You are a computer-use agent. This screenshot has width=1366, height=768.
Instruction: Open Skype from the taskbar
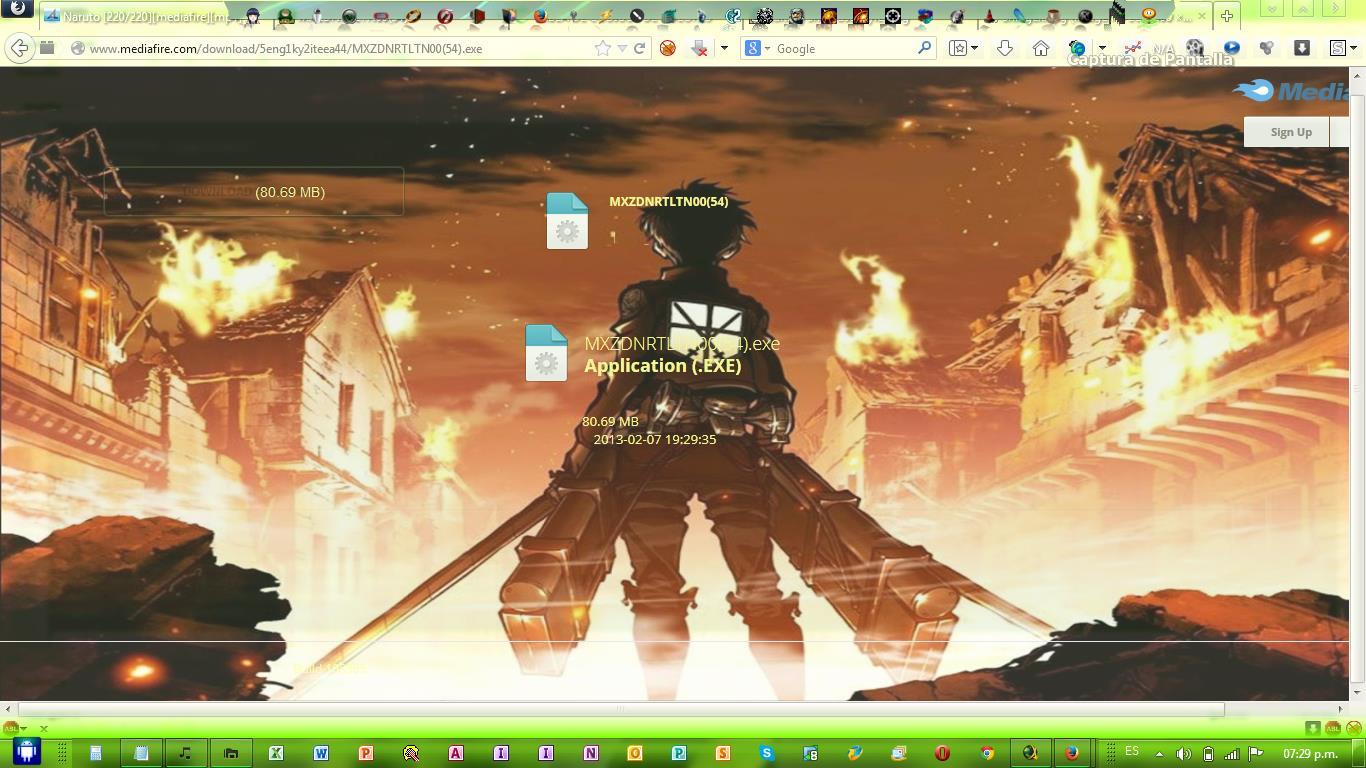767,753
